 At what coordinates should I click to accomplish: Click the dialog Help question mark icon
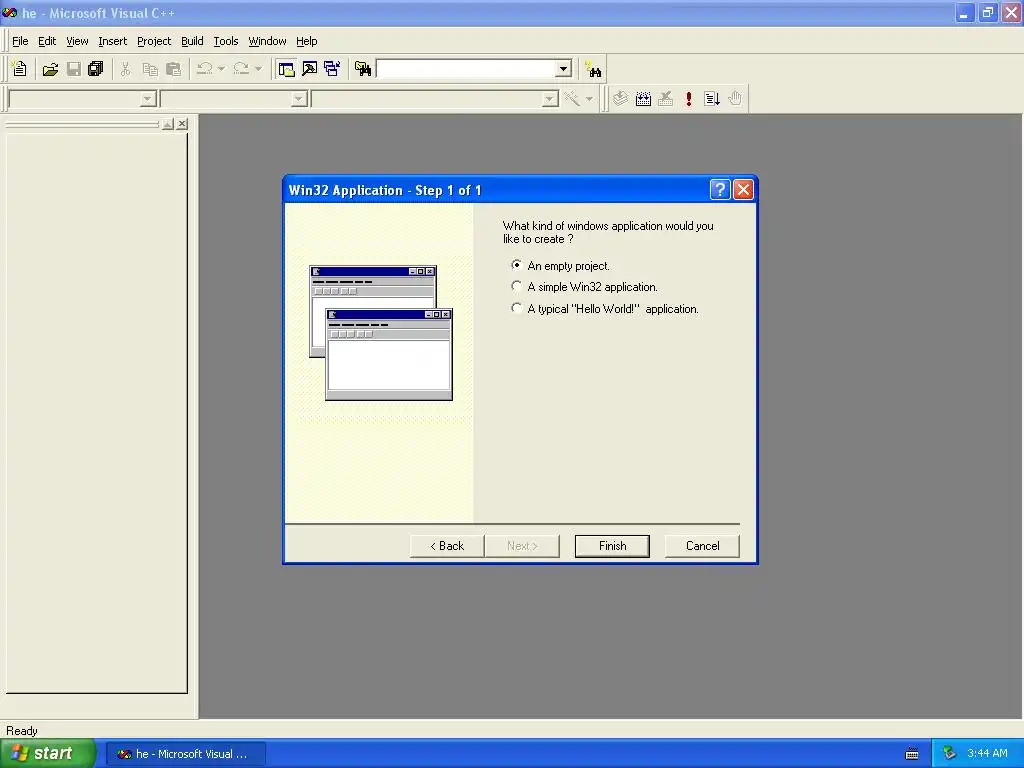[x=720, y=189]
